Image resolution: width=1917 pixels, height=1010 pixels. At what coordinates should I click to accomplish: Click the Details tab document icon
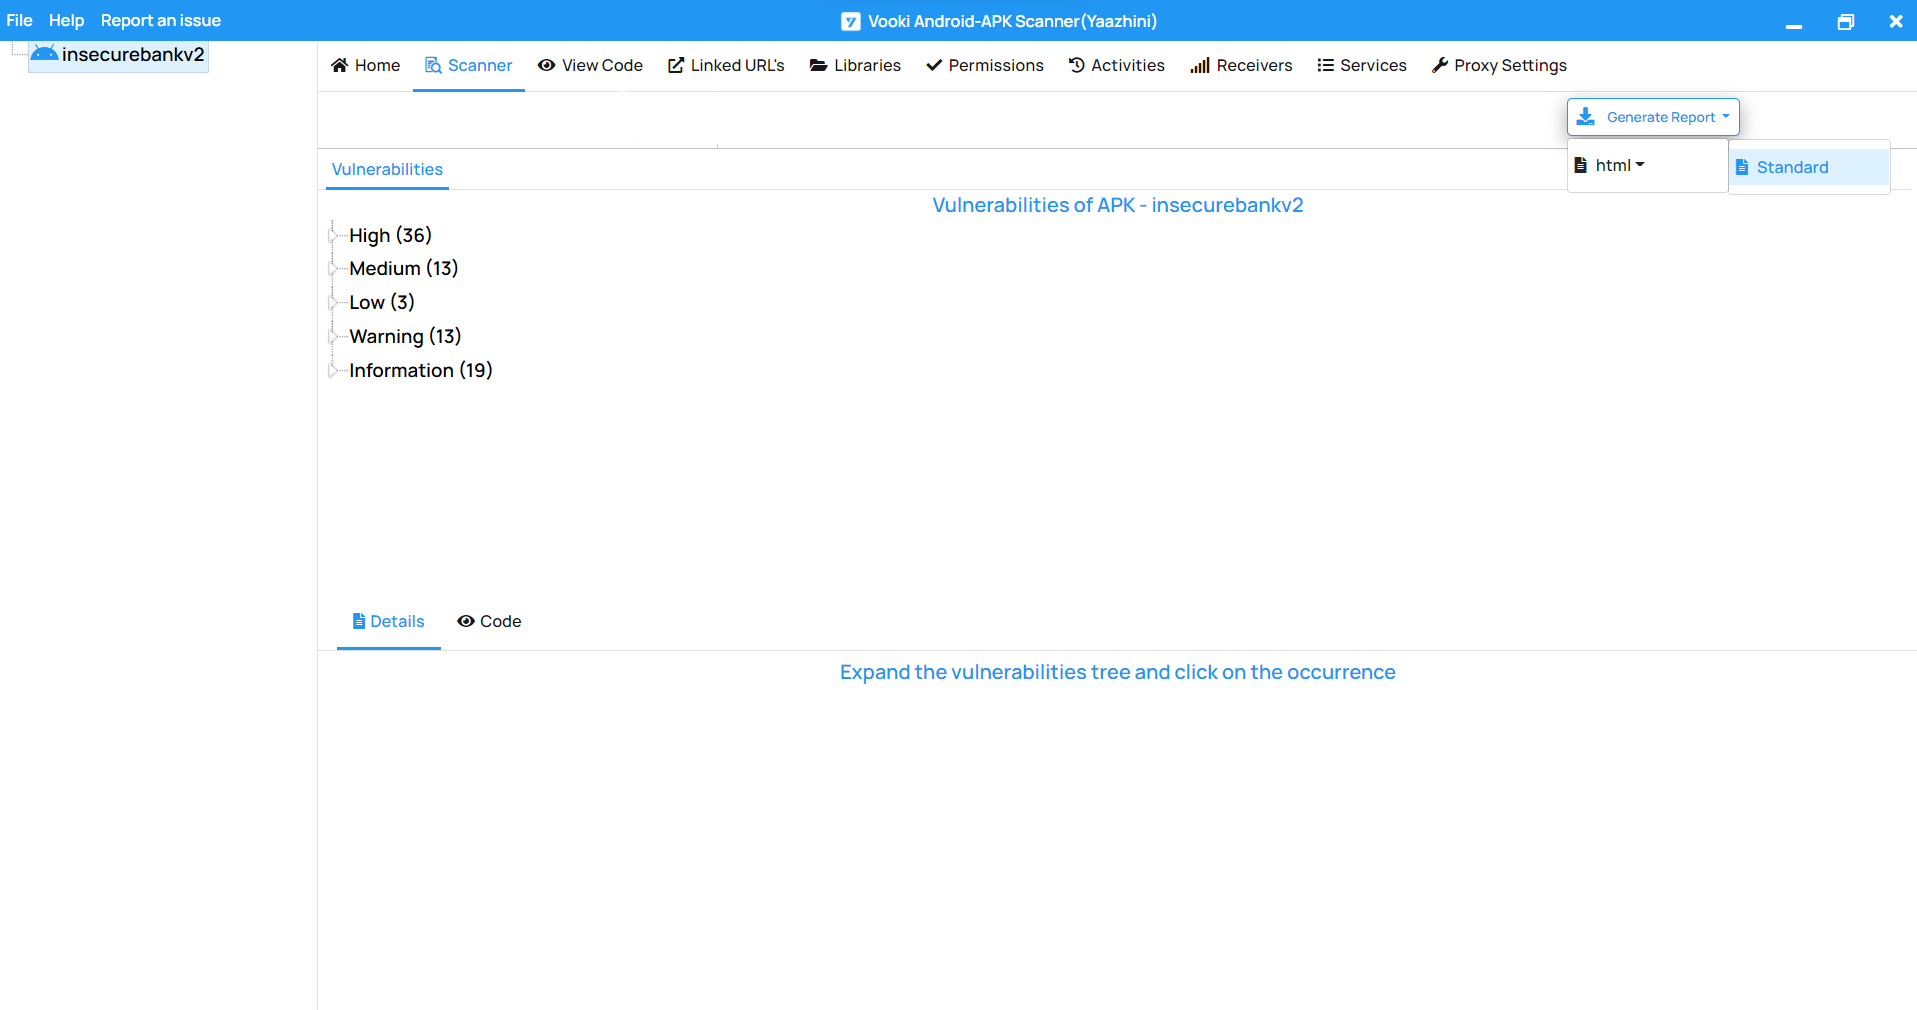(x=359, y=621)
